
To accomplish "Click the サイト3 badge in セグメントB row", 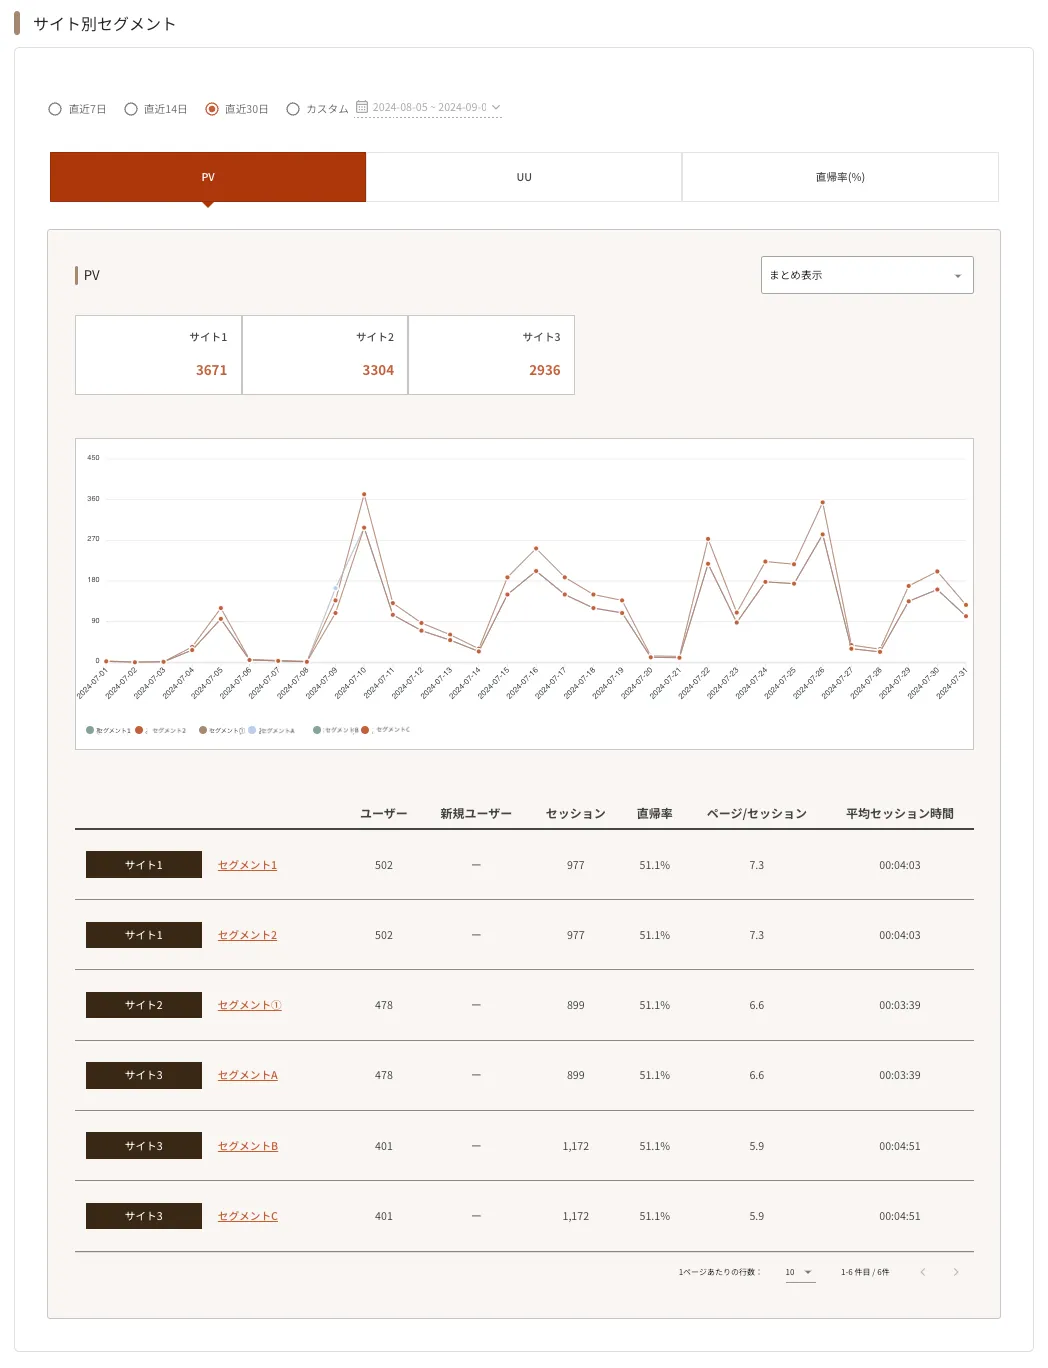I will pyautogui.click(x=144, y=1146).
